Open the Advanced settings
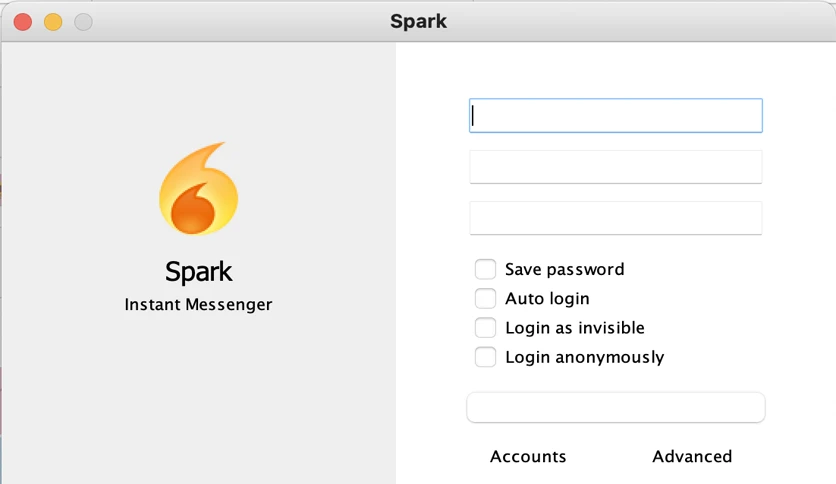The height and width of the screenshot is (484, 836). [x=692, y=456]
